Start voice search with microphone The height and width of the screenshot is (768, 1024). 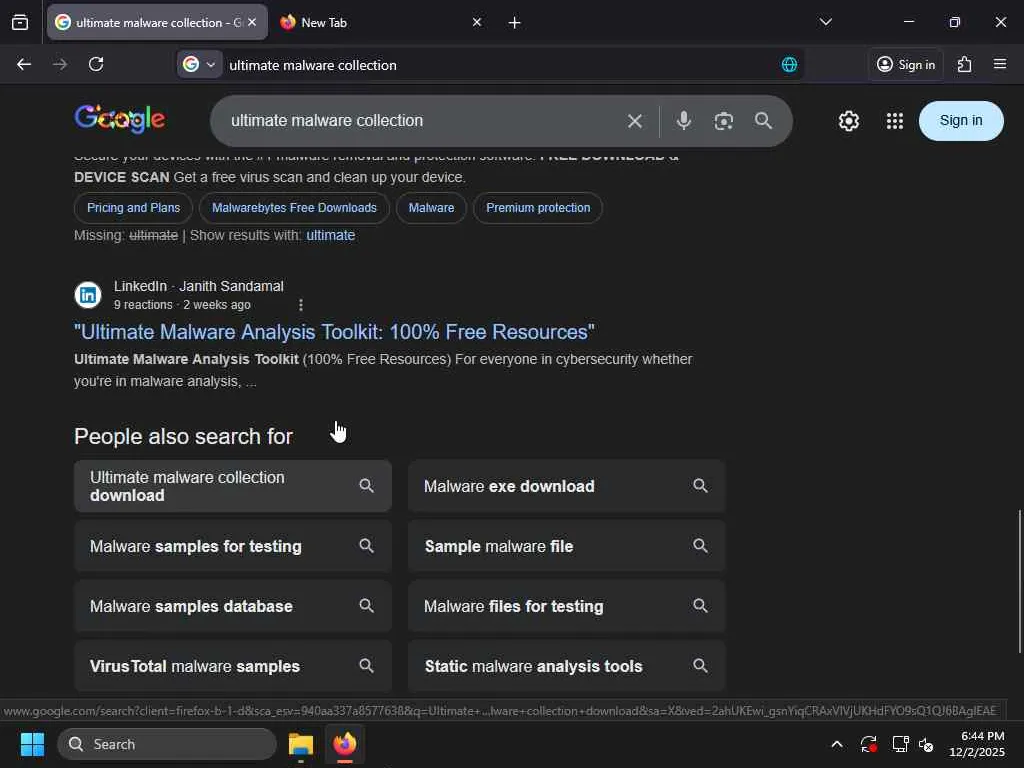pyautogui.click(x=684, y=121)
